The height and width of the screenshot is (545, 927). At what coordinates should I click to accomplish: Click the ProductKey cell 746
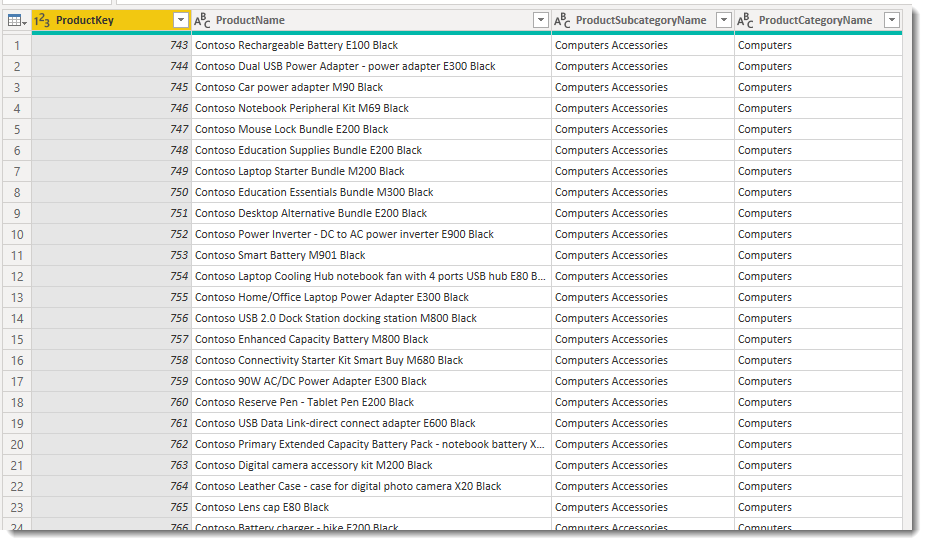[112, 108]
